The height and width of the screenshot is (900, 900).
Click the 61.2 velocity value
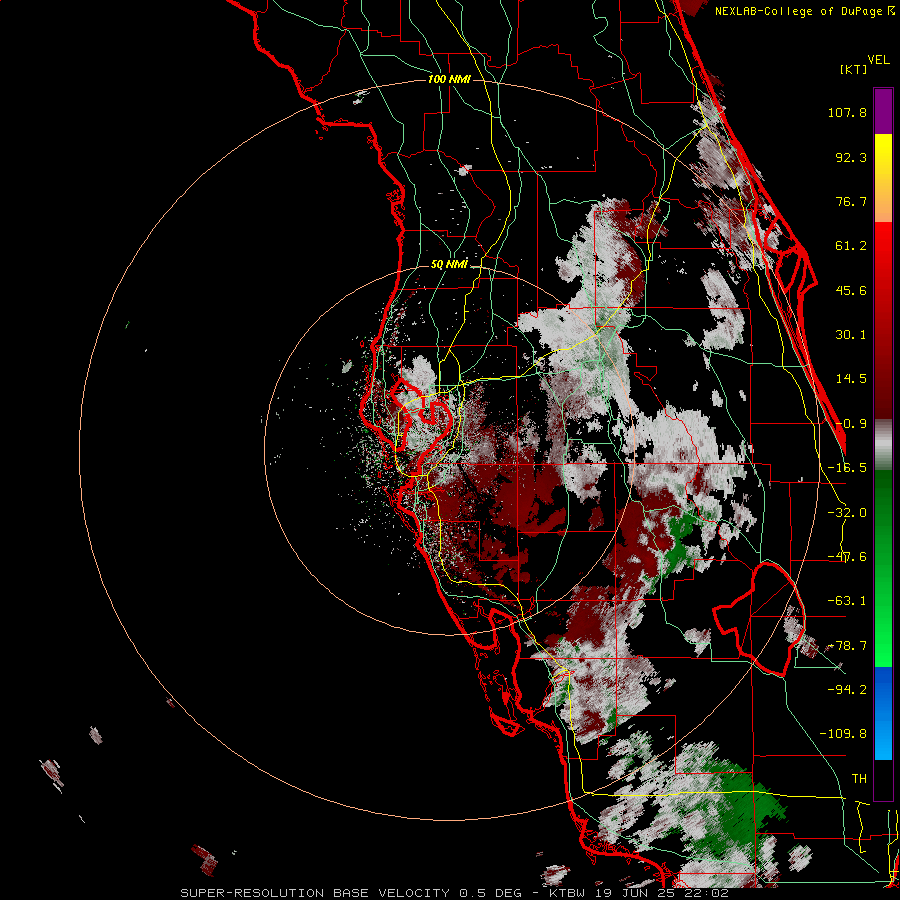tap(851, 246)
